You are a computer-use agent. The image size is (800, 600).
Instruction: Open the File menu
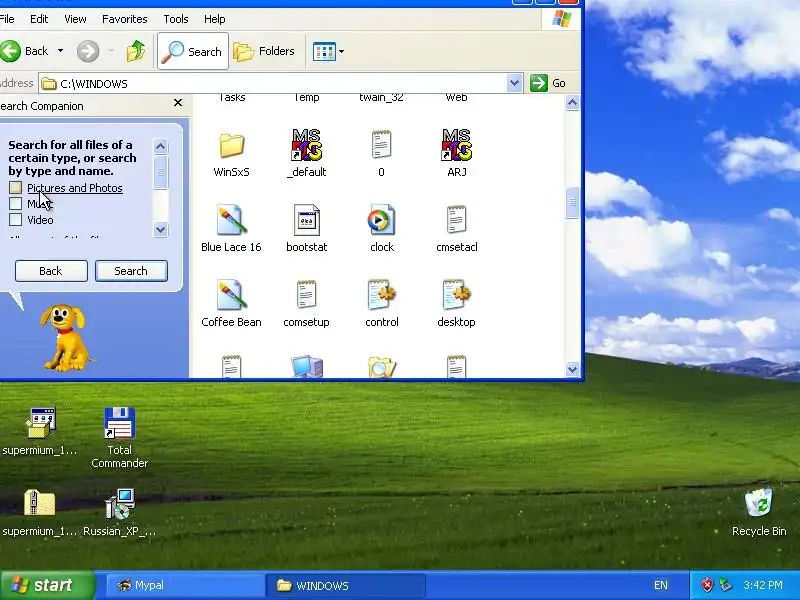[x=7, y=19]
